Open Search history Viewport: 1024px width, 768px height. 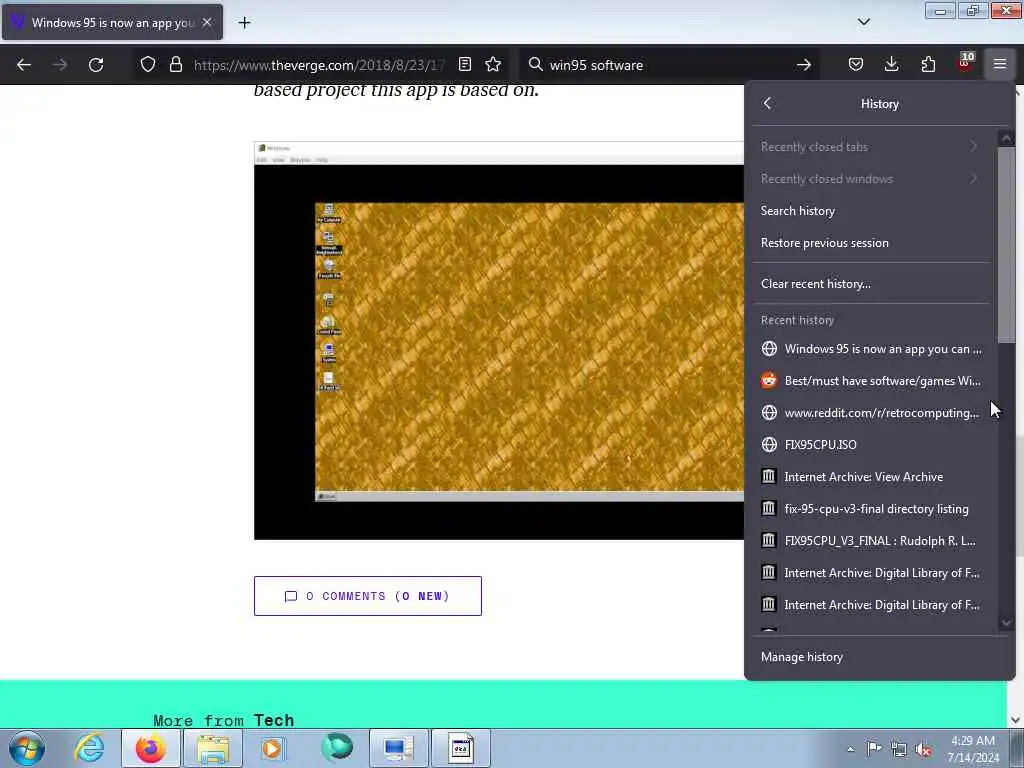click(870, 211)
